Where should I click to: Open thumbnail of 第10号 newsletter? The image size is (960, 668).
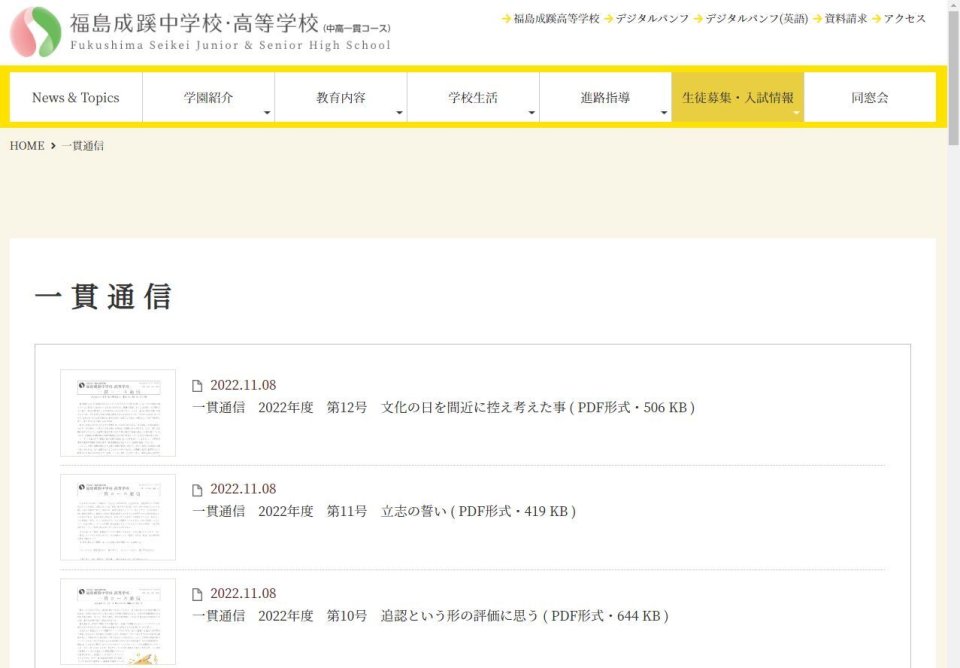(x=118, y=621)
